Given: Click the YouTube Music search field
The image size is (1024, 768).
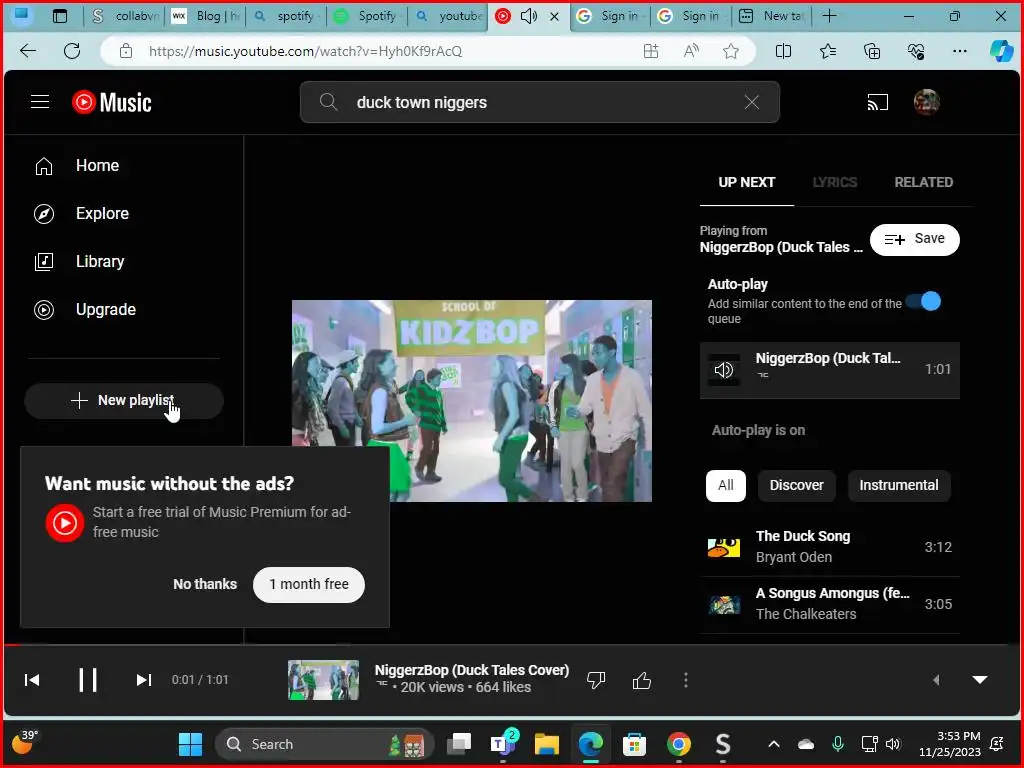Looking at the screenshot, I should click(x=539, y=102).
